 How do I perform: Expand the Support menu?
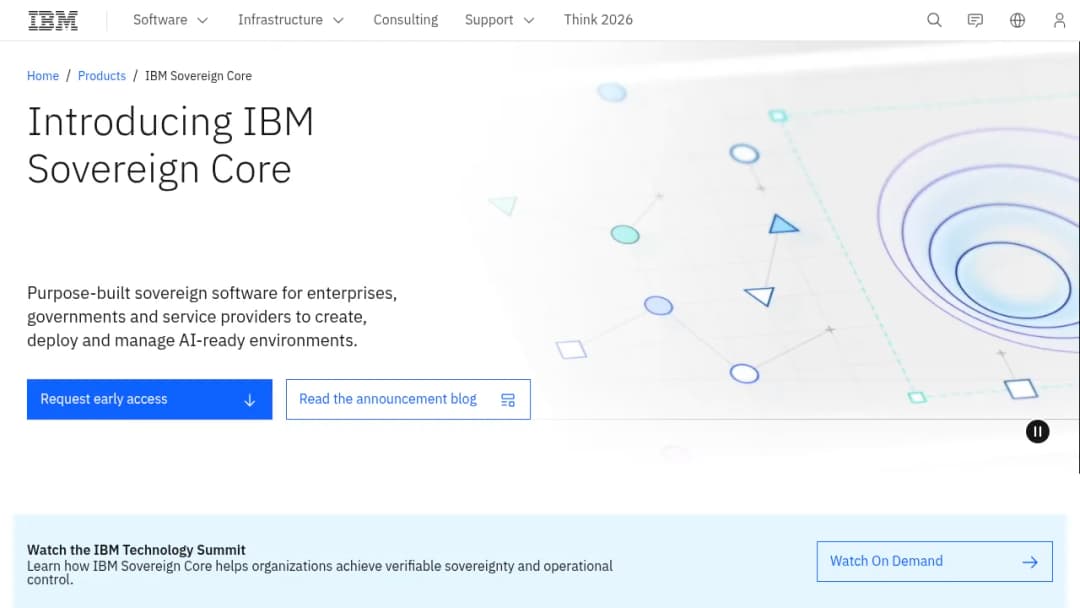[499, 20]
